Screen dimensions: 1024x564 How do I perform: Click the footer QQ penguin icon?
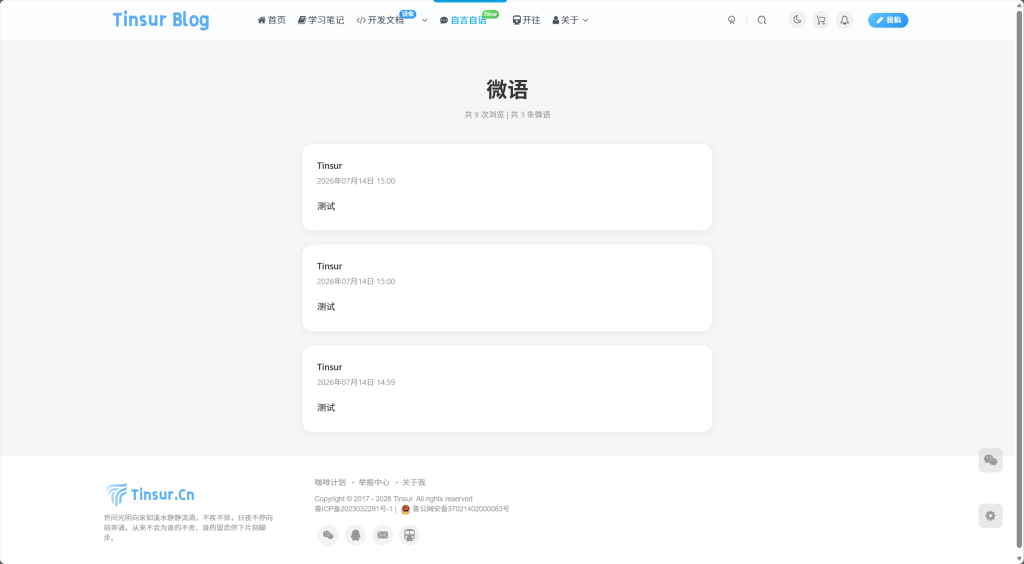[355, 535]
